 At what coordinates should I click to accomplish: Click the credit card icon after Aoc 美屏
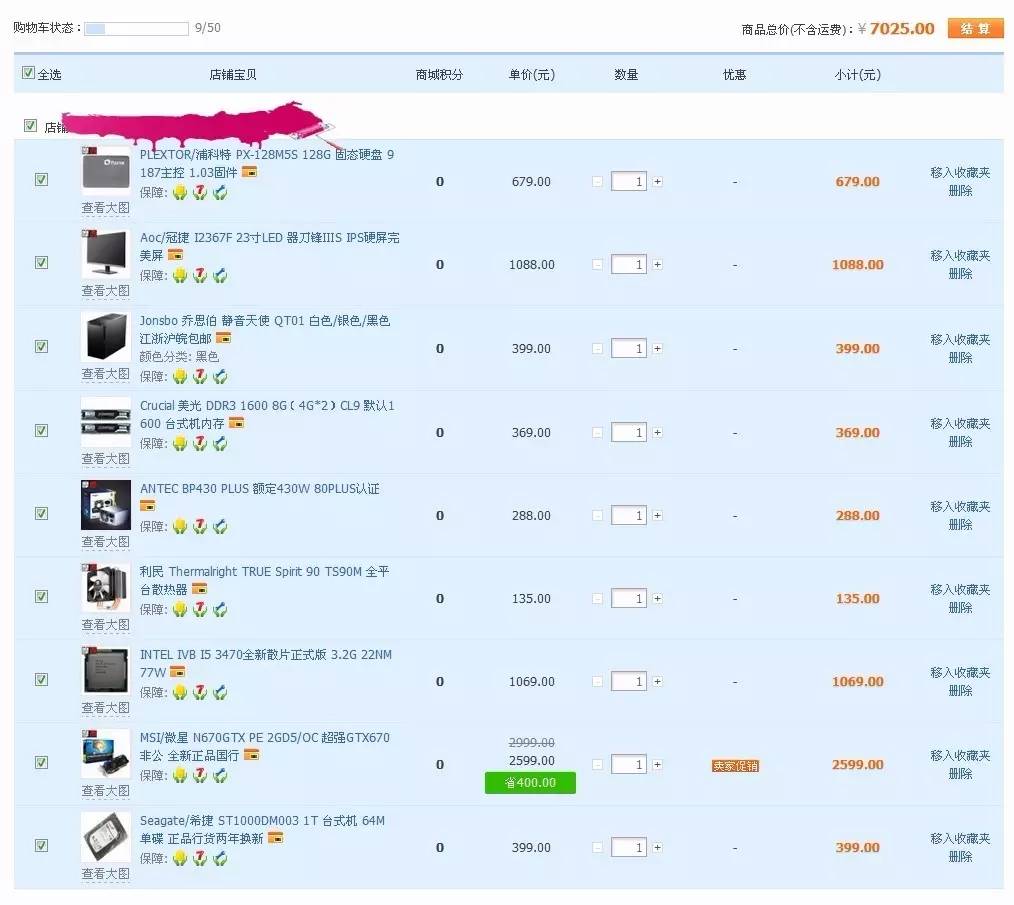[175, 255]
